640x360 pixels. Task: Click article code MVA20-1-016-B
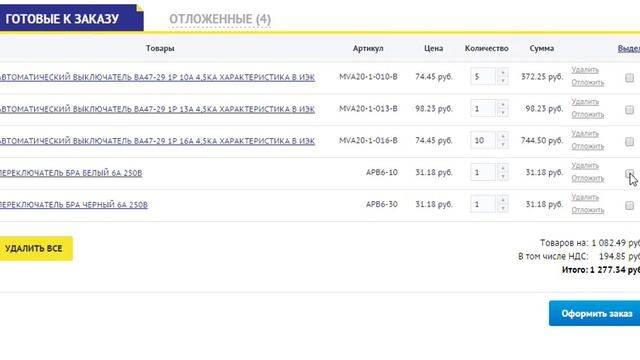point(368,140)
